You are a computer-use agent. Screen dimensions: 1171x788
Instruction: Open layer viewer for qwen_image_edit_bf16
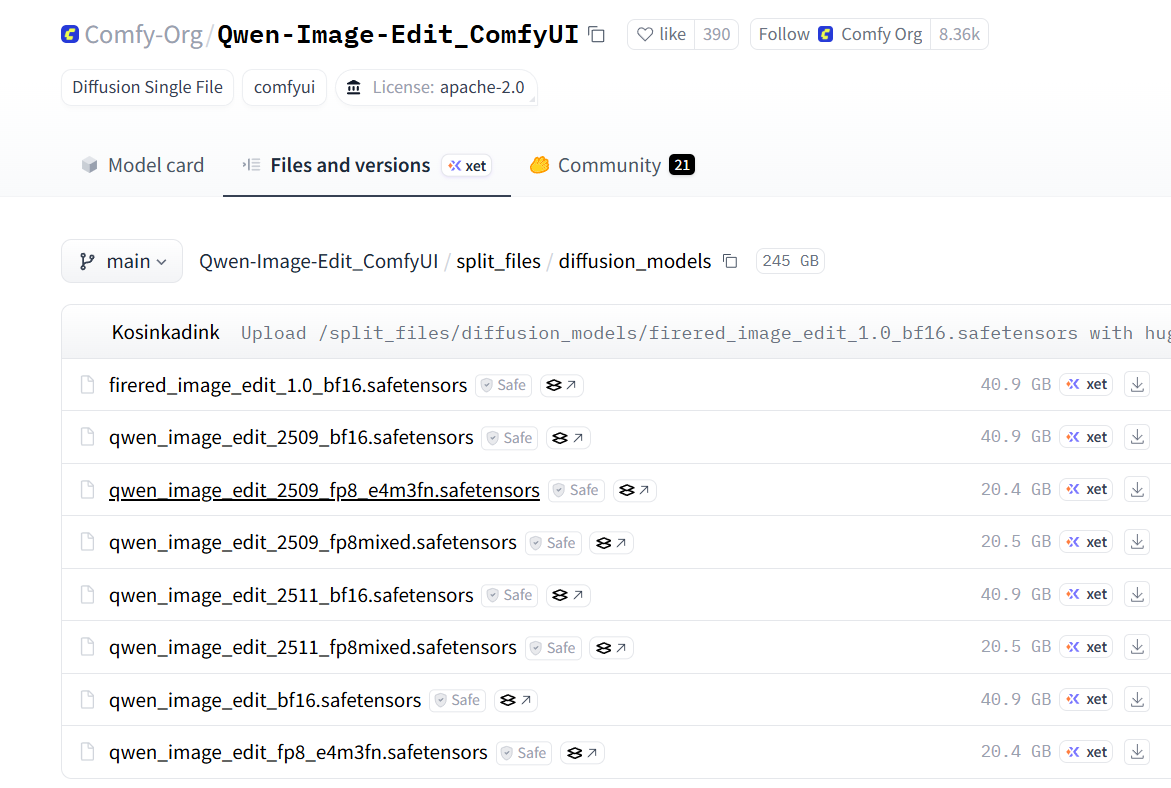click(x=516, y=701)
